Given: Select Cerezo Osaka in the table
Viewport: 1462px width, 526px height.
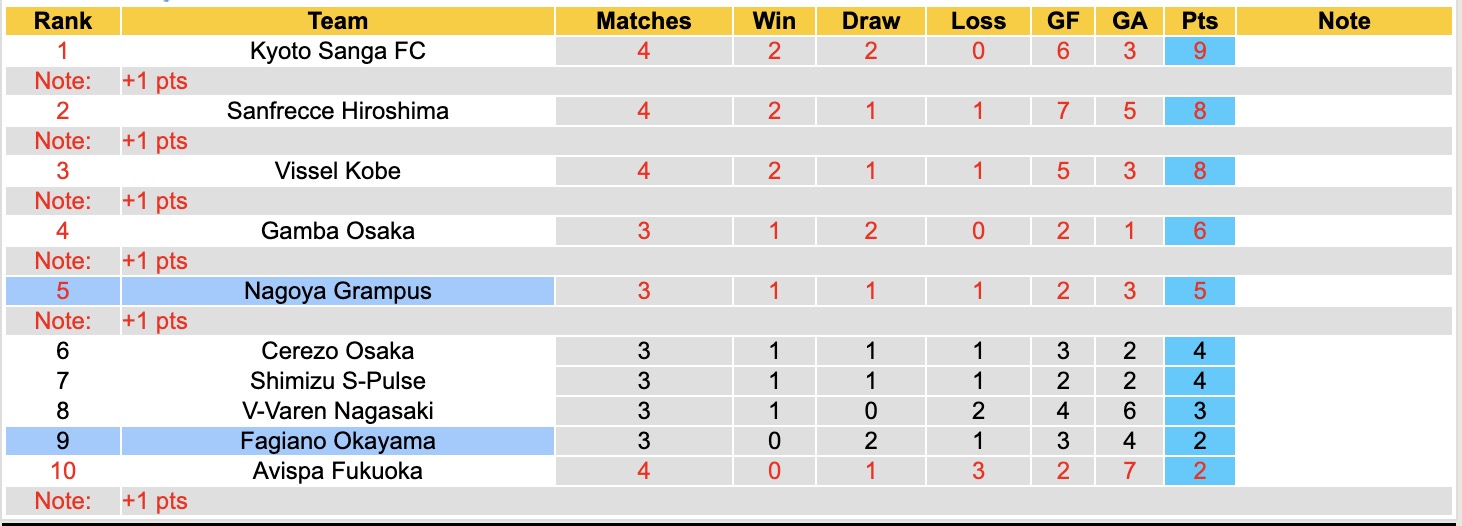Looking at the screenshot, I should tap(338, 351).
